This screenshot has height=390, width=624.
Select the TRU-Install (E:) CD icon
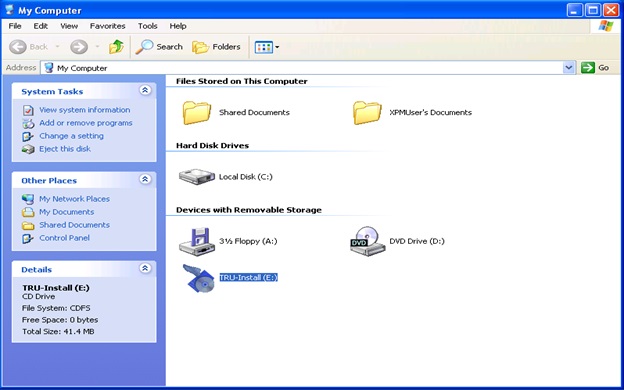point(198,278)
